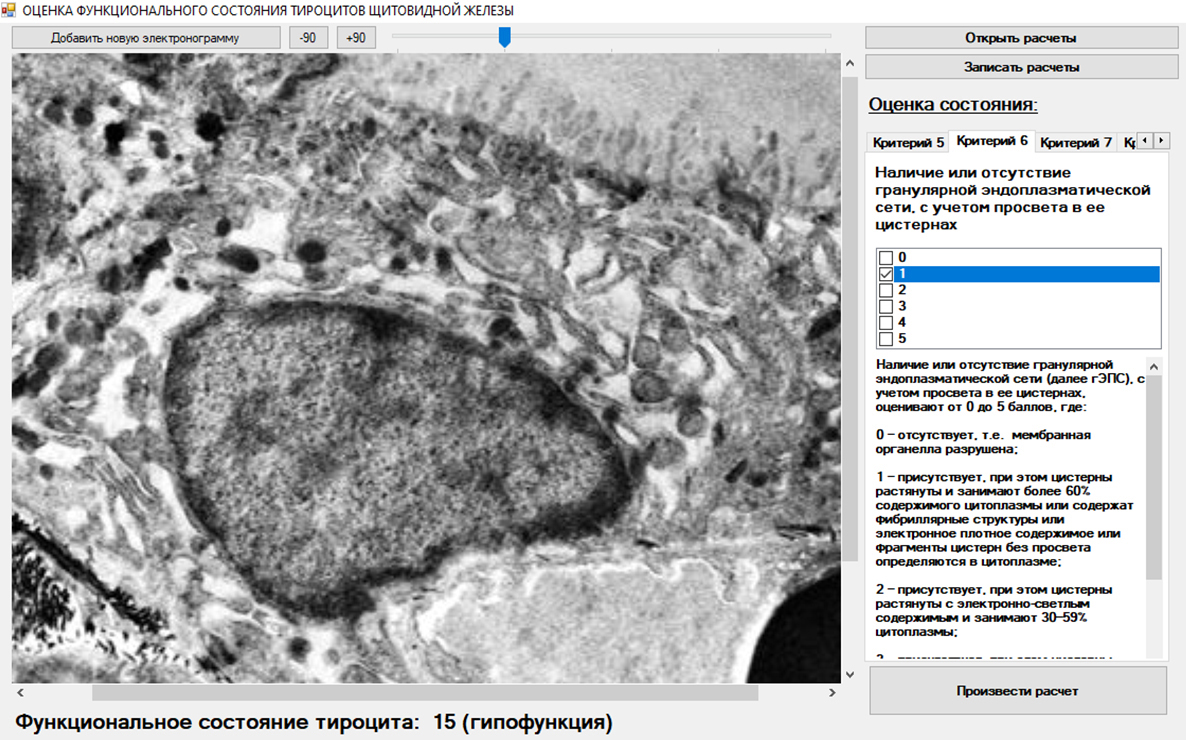Click the app icon in the title bar
Screen dimensions: 1186x740
9,10
